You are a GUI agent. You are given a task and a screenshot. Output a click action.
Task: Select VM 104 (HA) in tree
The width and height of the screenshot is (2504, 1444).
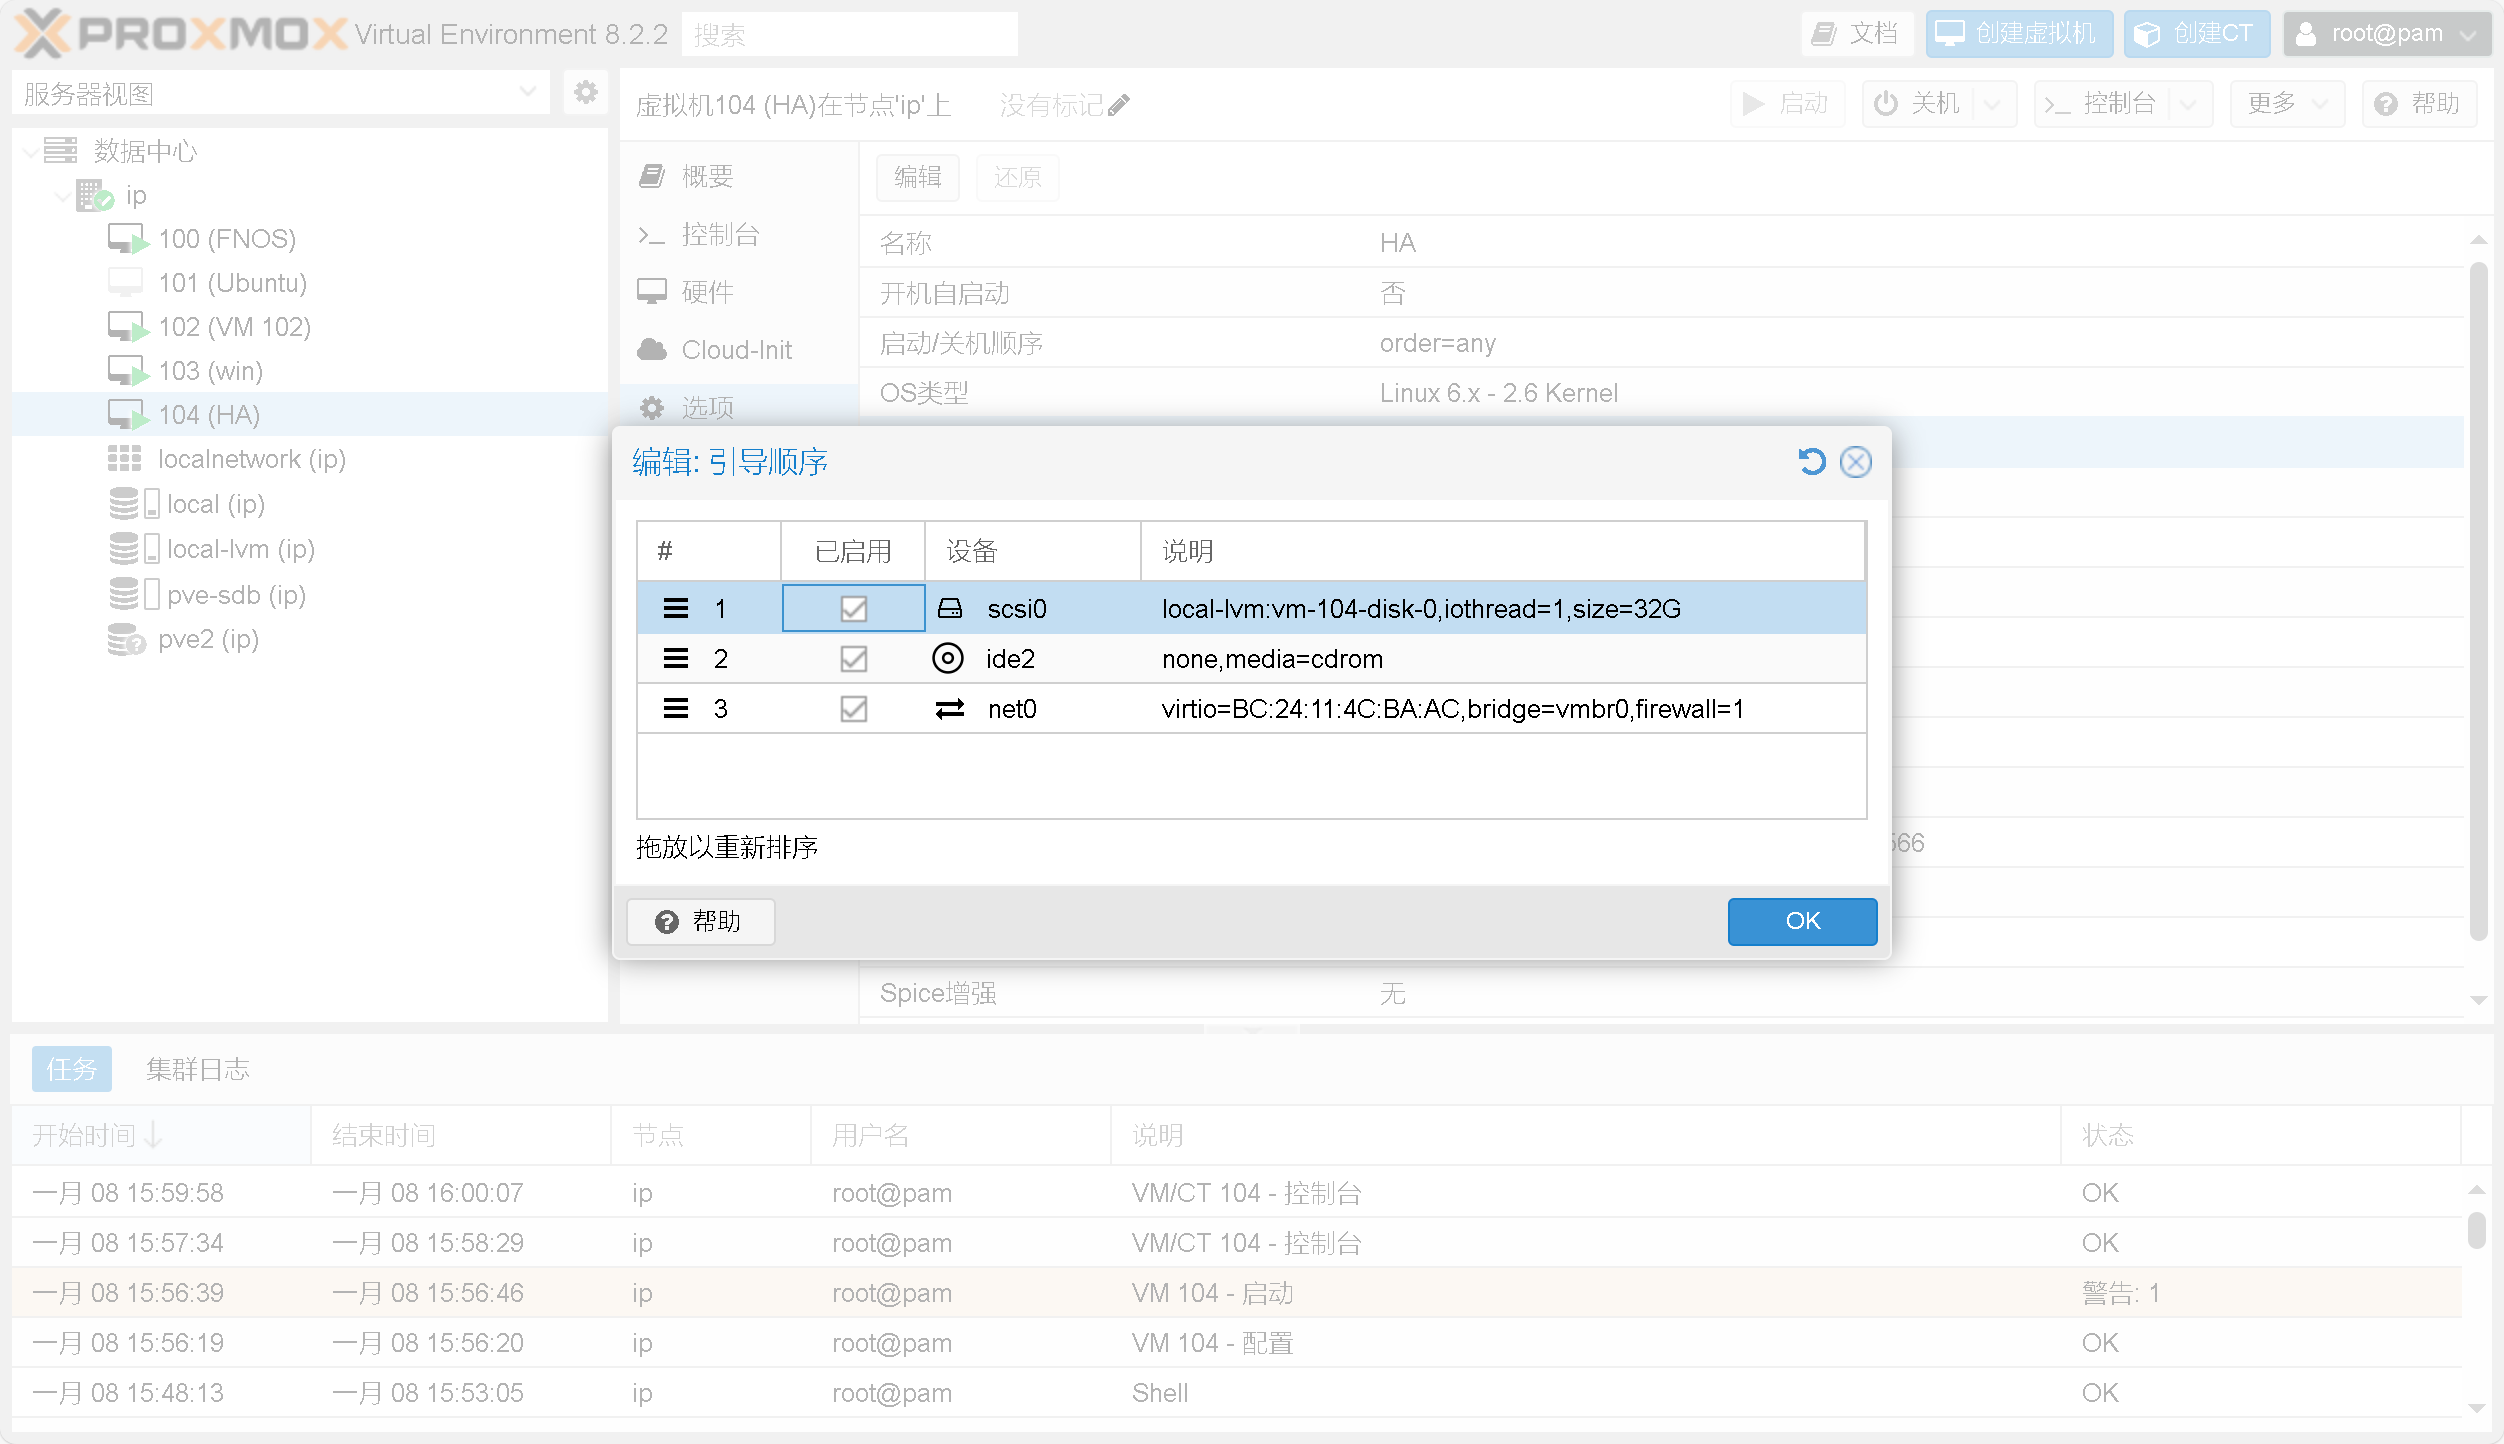[310, 414]
